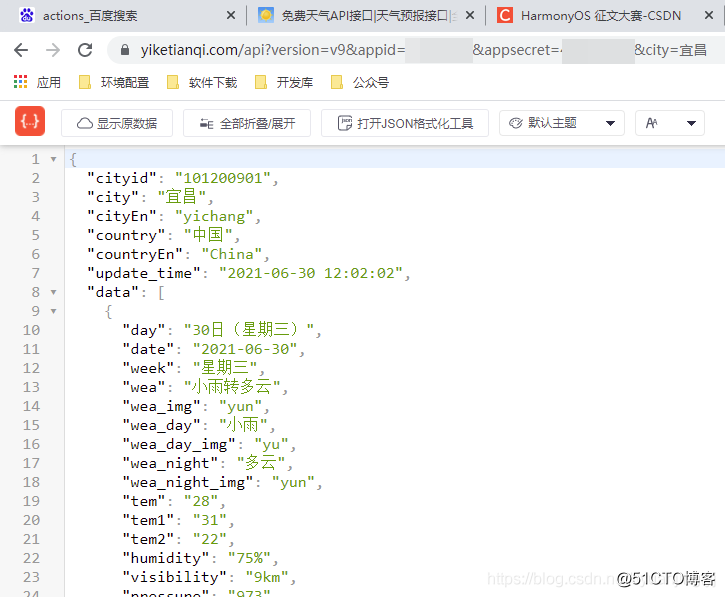The image size is (725, 597).
Task: Collapse the object at line 9
Action: pyautogui.click(x=54, y=311)
